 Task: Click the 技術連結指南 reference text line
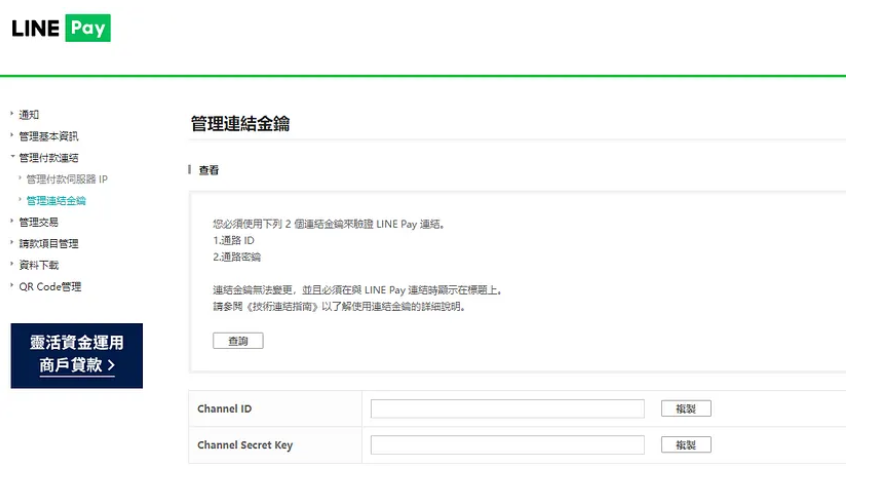tap(338, 307)
